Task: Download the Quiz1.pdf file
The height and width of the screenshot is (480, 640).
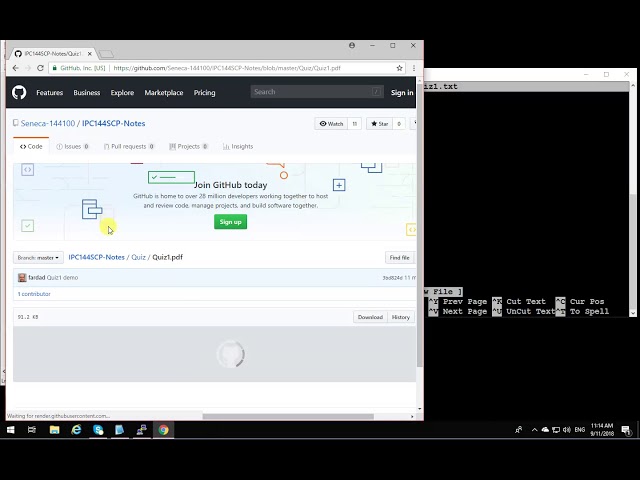Action: pos(370,317)
